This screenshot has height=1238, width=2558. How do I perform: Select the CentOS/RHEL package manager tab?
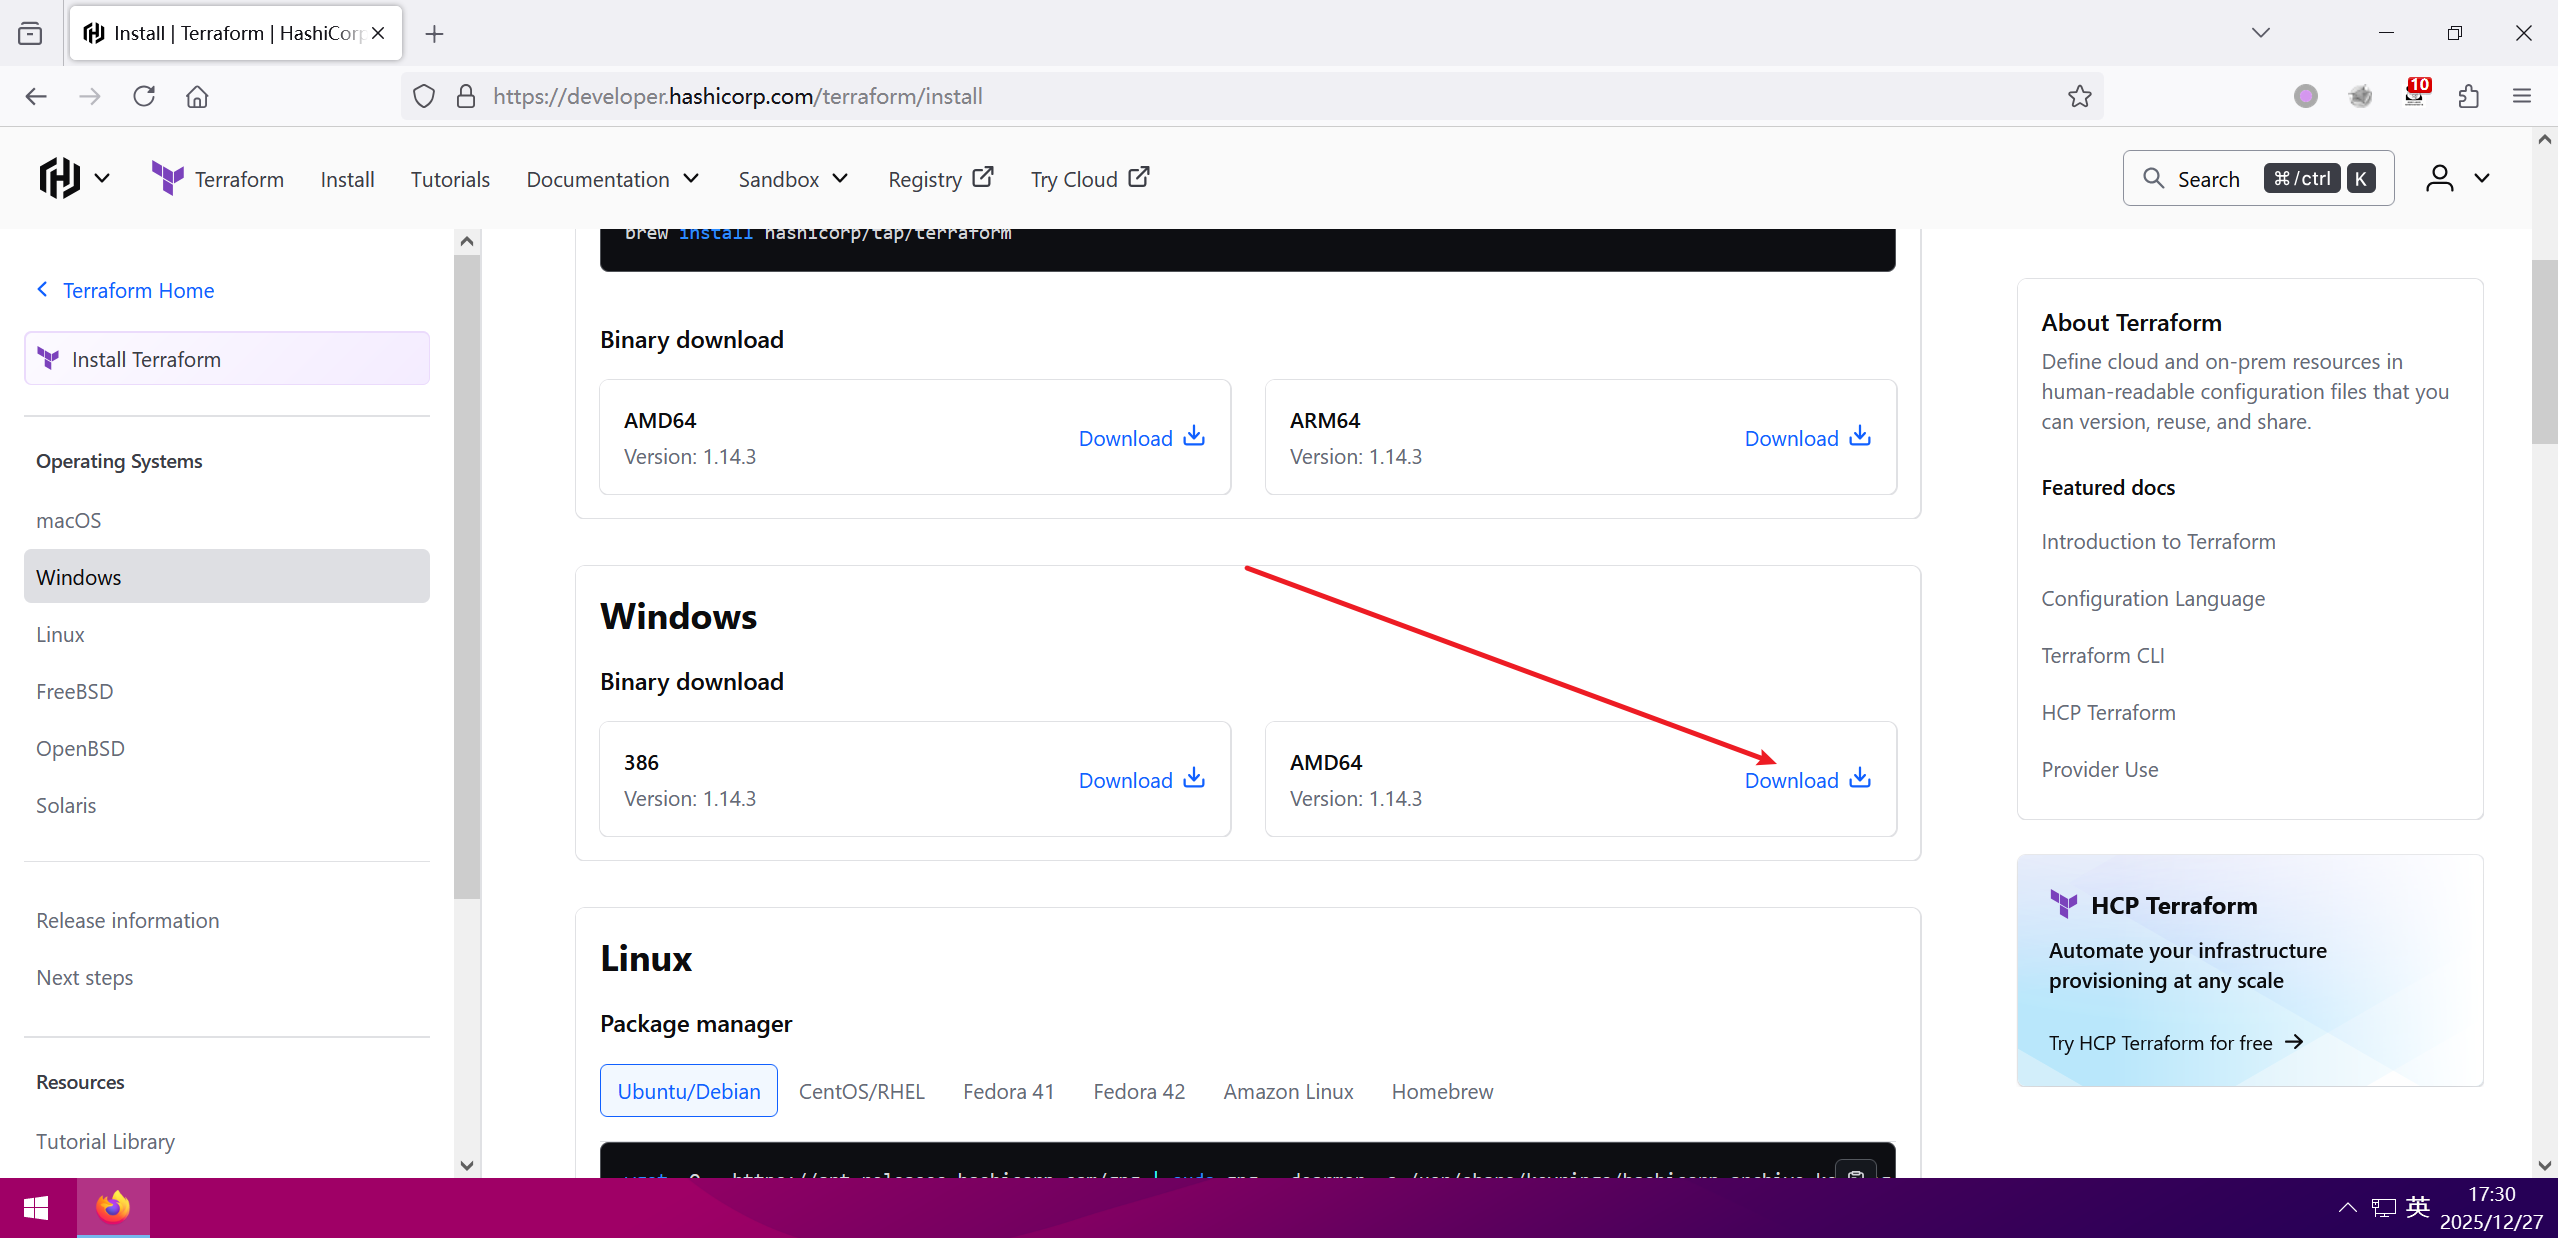(x=861, y=1091)
